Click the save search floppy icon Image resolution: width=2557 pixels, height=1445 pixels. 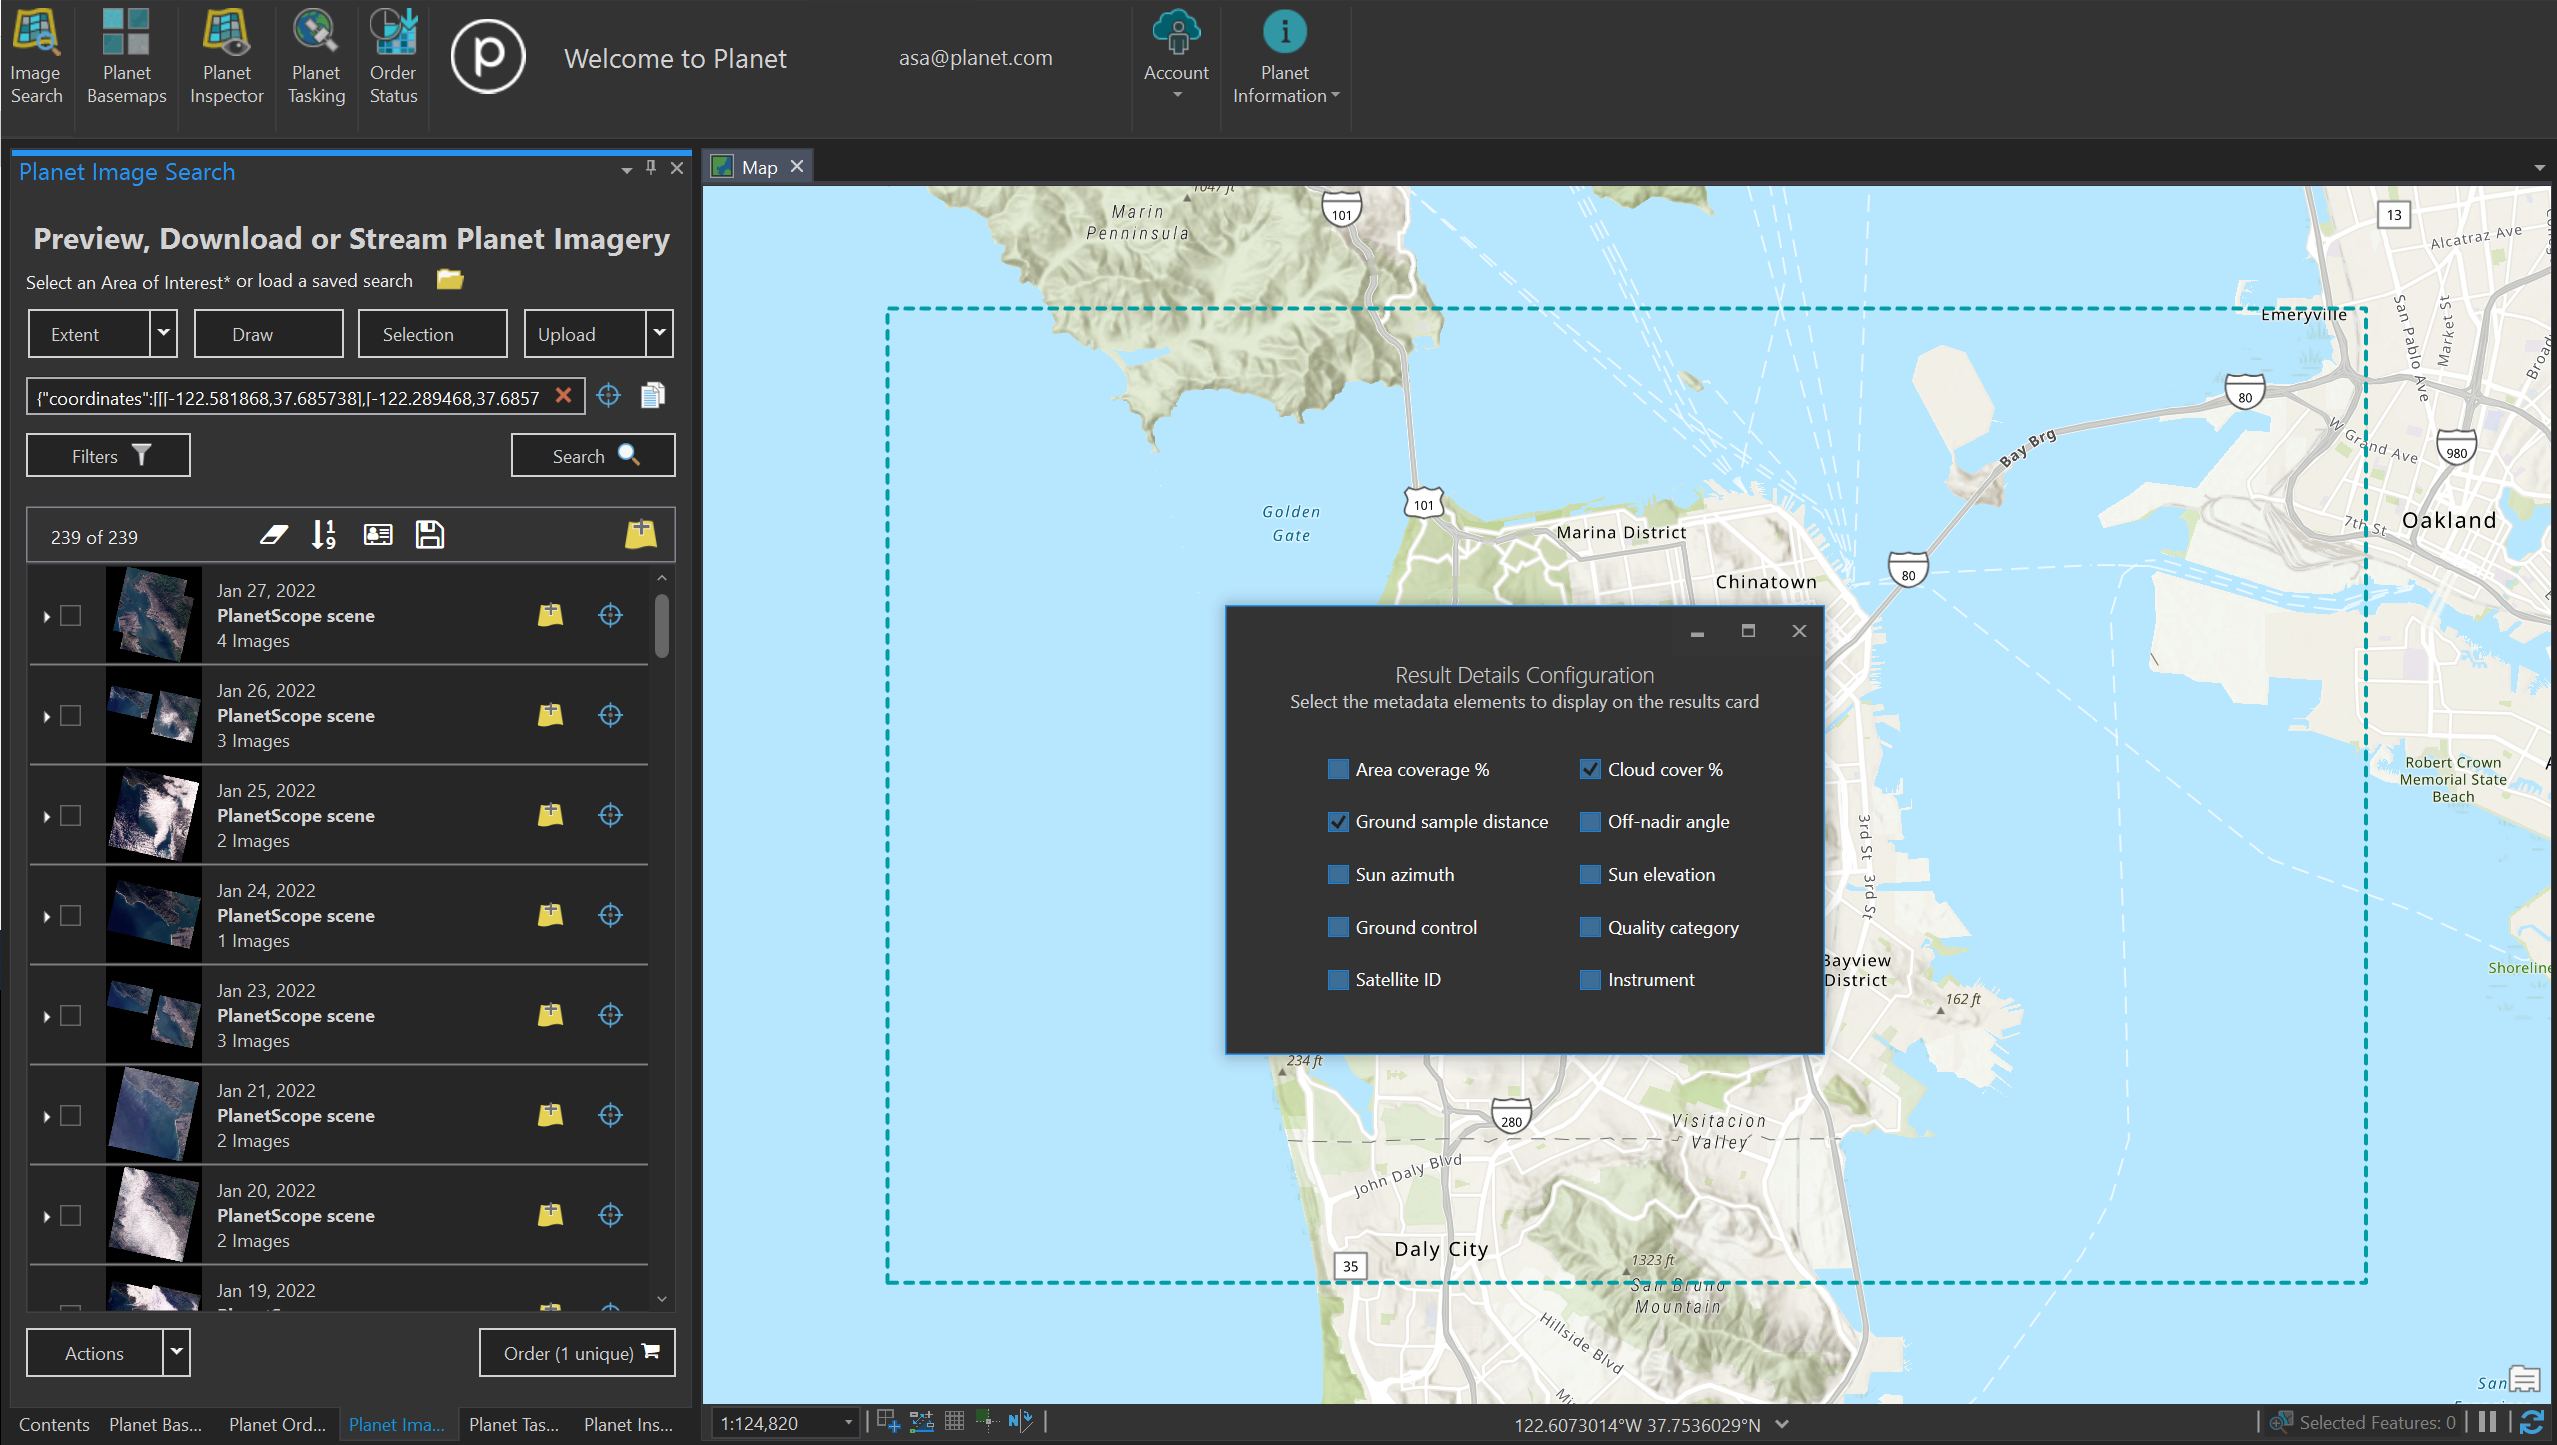tap(430, 535)
